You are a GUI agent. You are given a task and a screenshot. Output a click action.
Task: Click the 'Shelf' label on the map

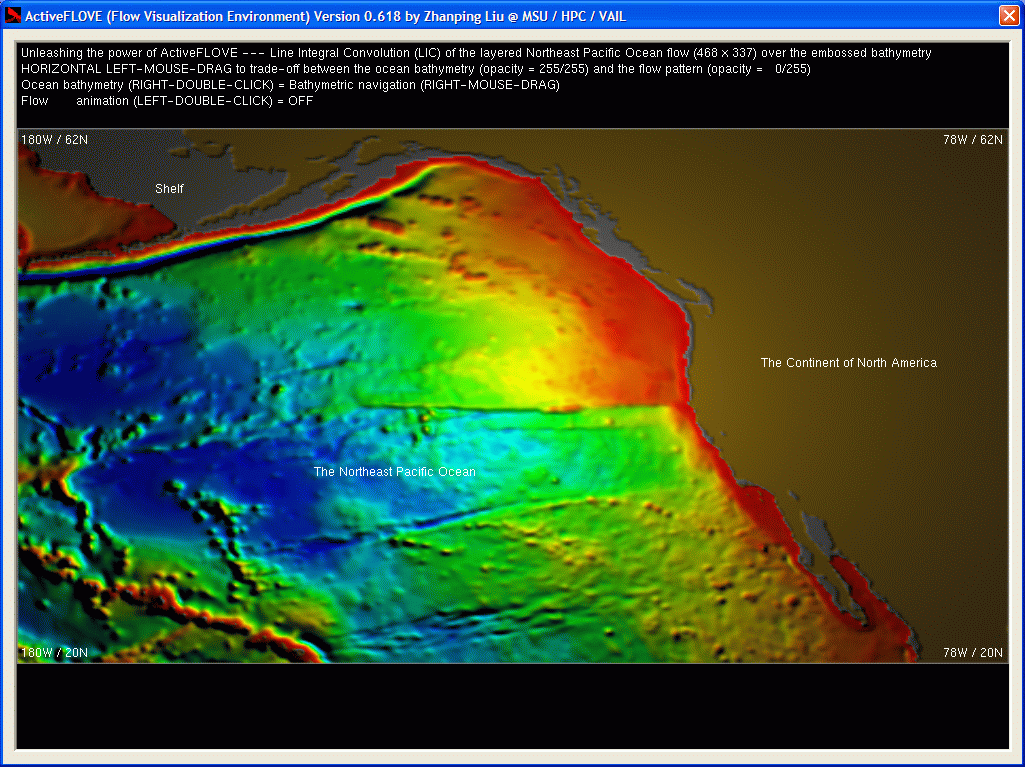(169, 189)
